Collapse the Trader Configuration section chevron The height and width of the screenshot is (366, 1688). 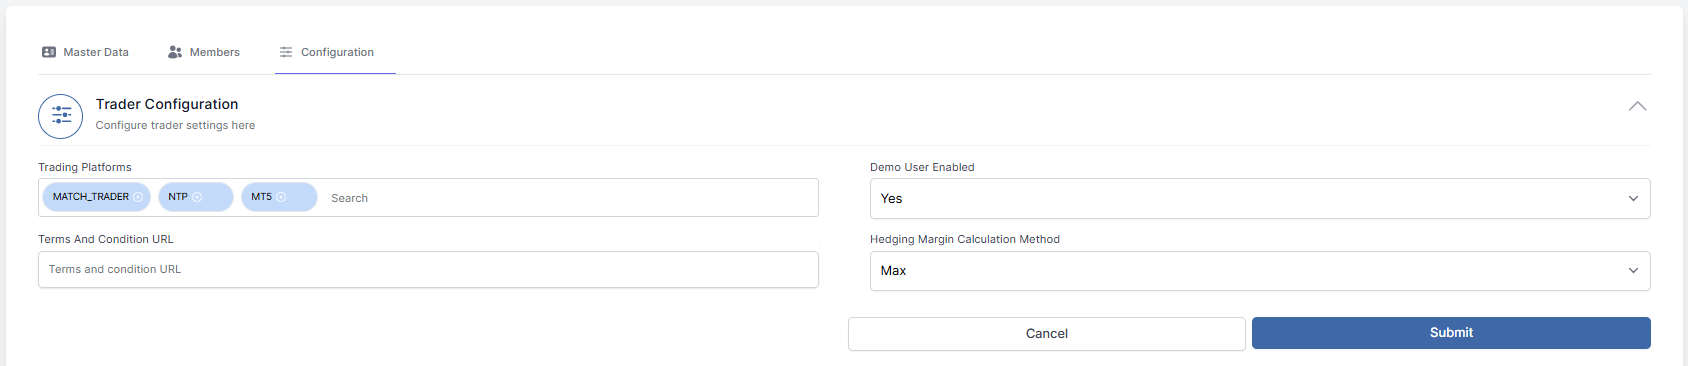tap(1637, 106)
